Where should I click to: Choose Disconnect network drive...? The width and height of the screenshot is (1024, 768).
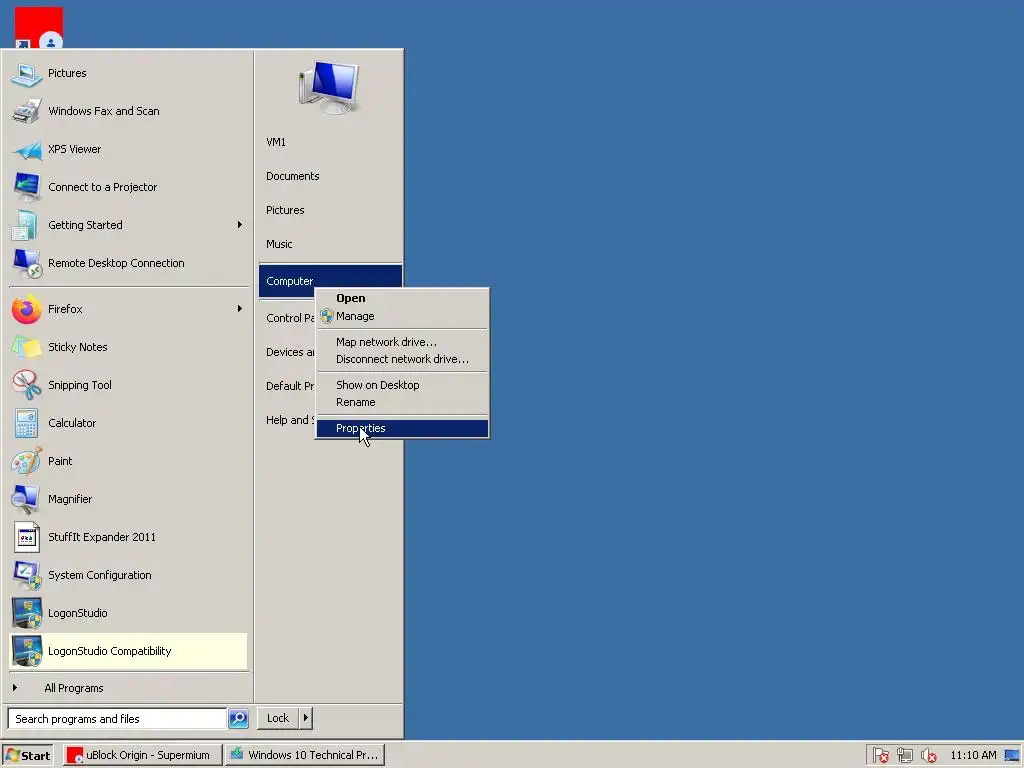tap(402, 359)
